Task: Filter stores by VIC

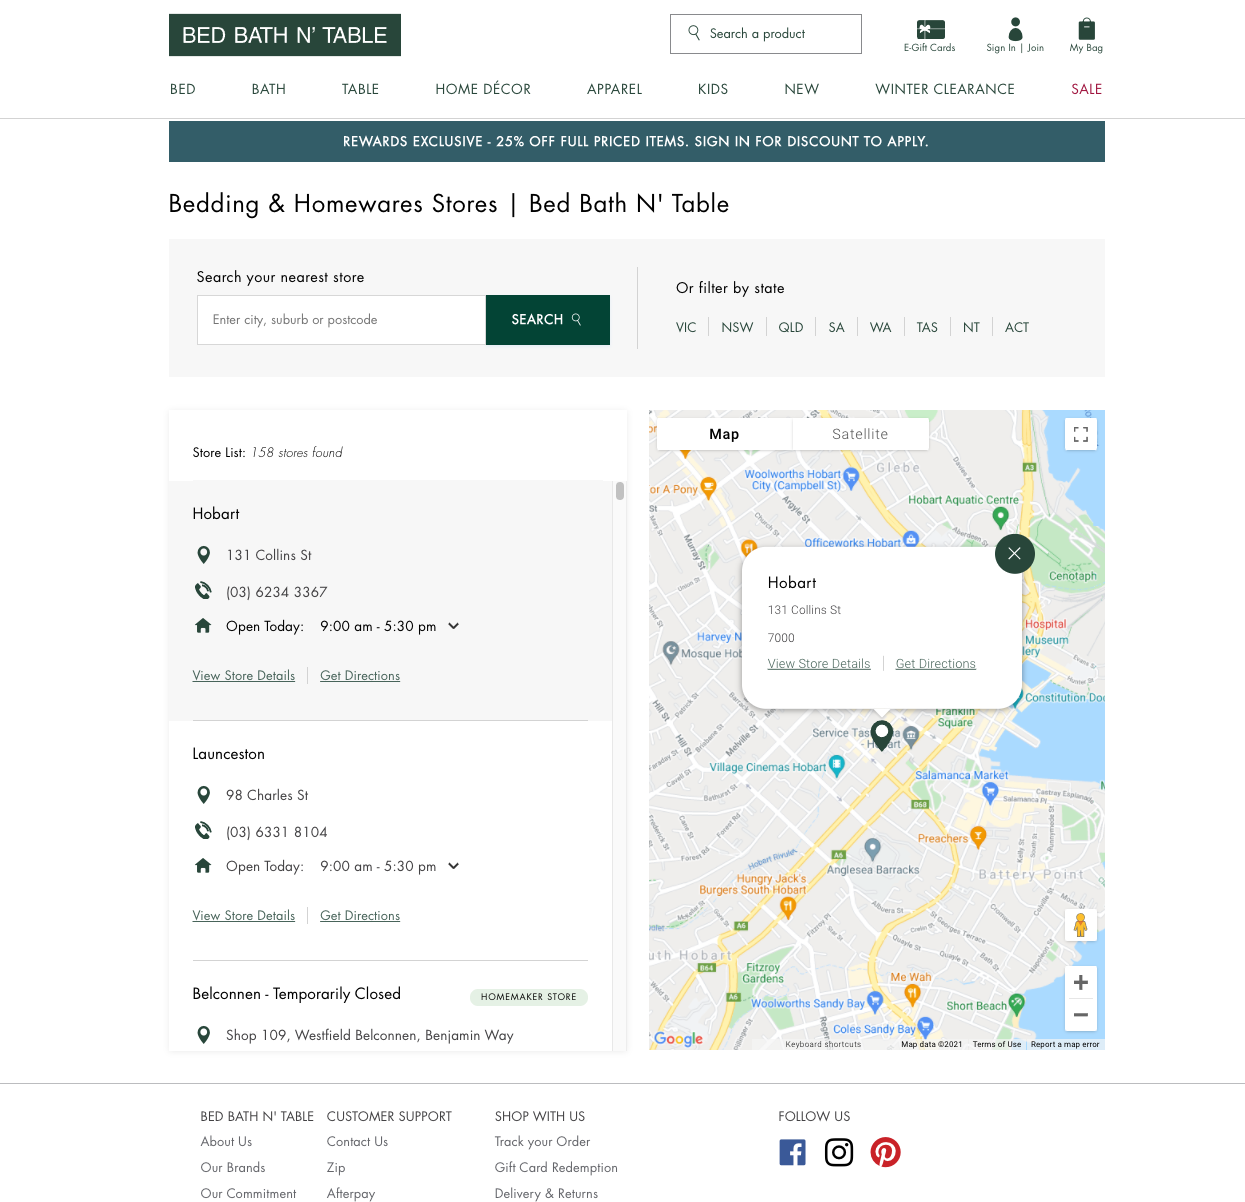Action: click(686, 327)
